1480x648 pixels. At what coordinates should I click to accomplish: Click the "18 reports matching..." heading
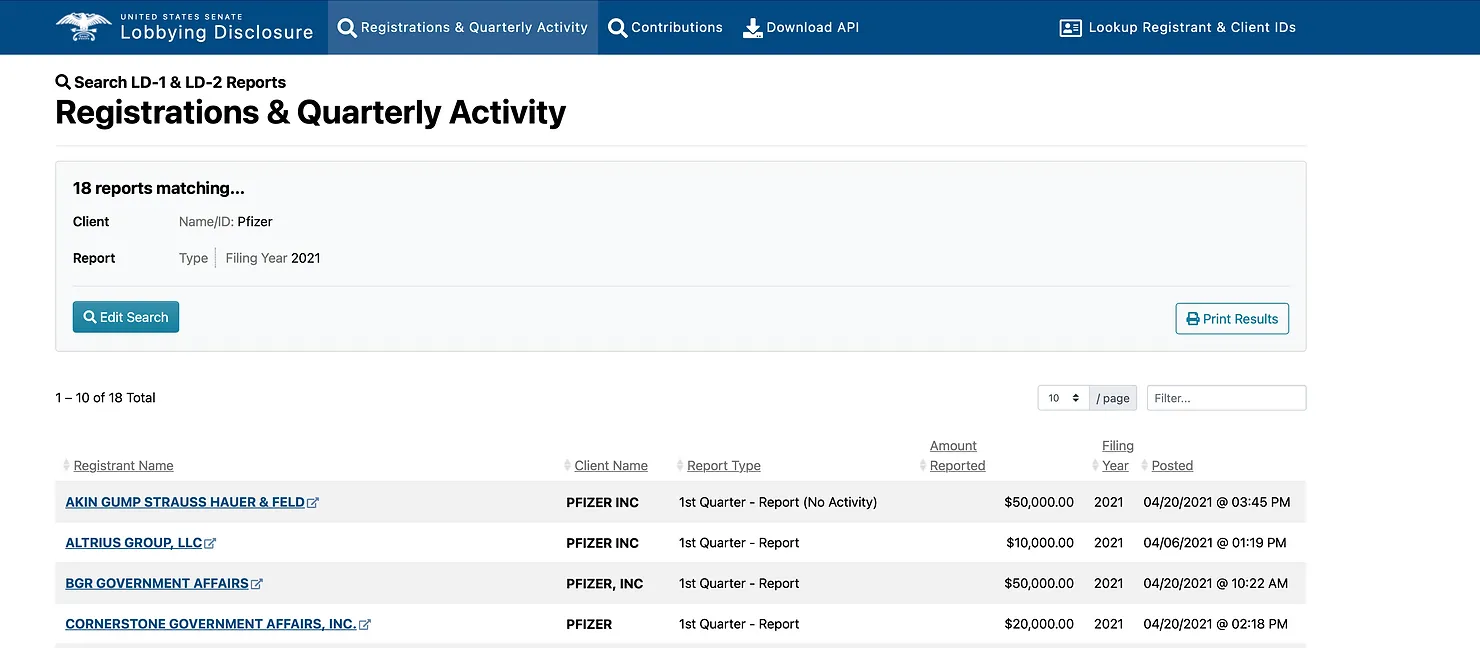pos(159,188)
